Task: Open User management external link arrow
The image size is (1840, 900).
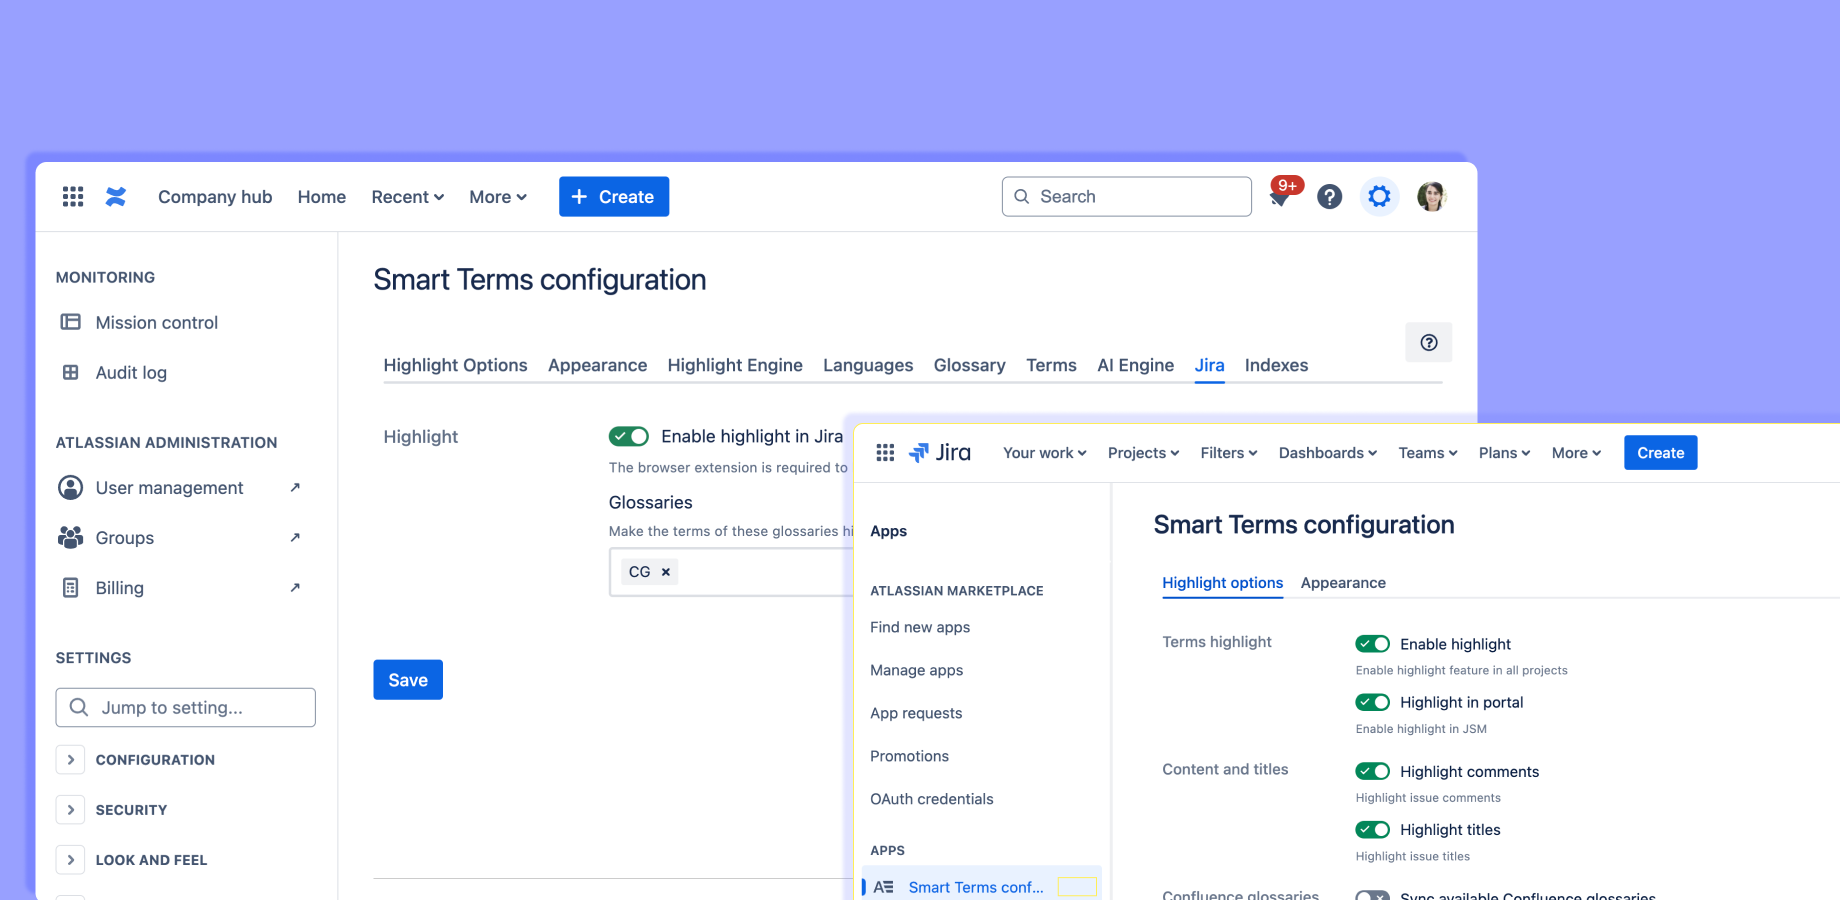Action: (295, 487)
